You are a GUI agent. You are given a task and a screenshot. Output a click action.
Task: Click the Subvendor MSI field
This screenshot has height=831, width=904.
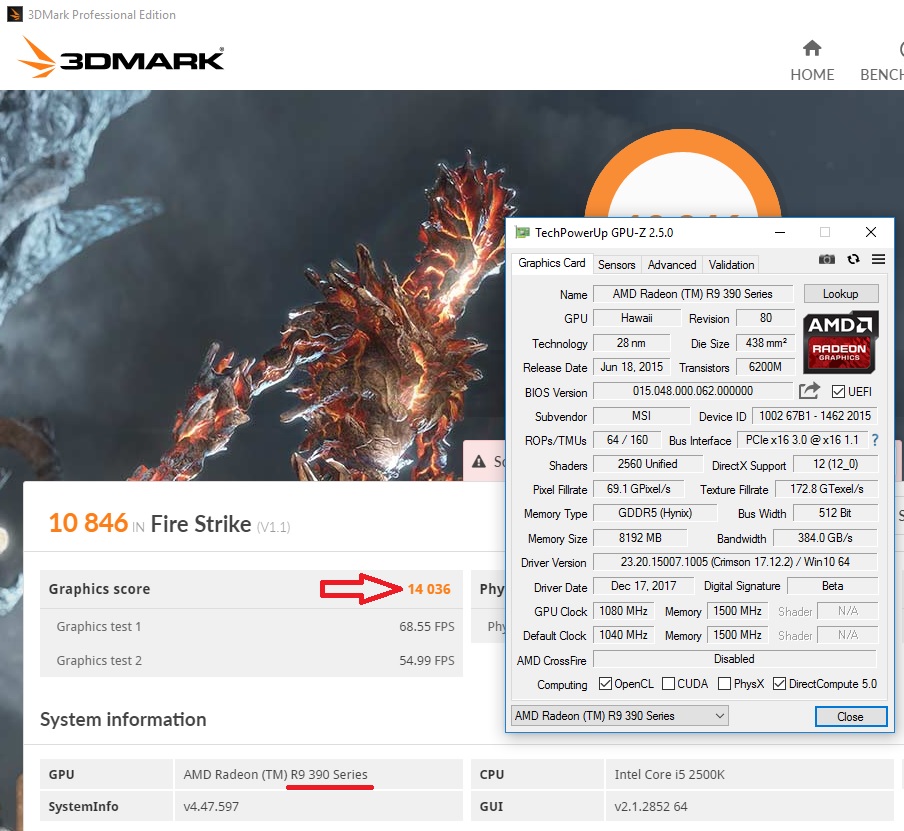click(641, 416)
